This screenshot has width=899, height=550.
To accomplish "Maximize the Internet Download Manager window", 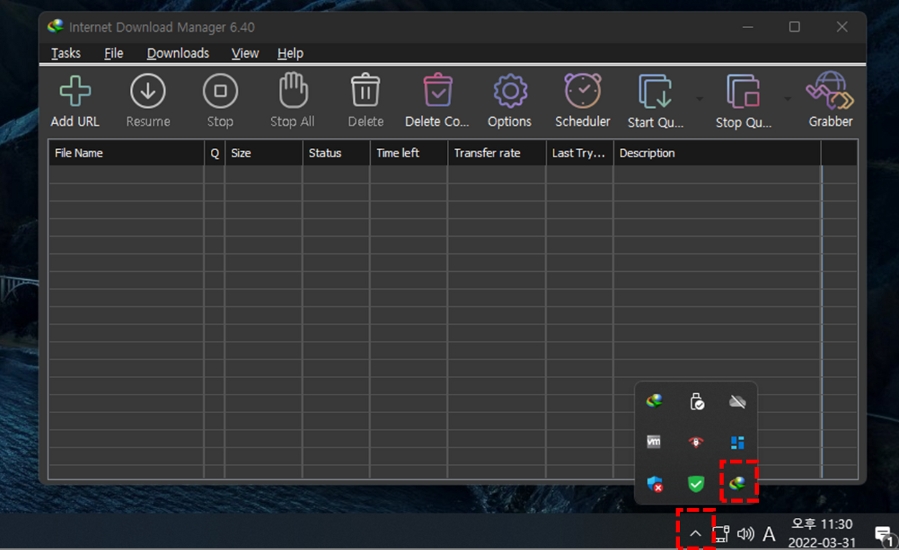I will coord(794,27).
